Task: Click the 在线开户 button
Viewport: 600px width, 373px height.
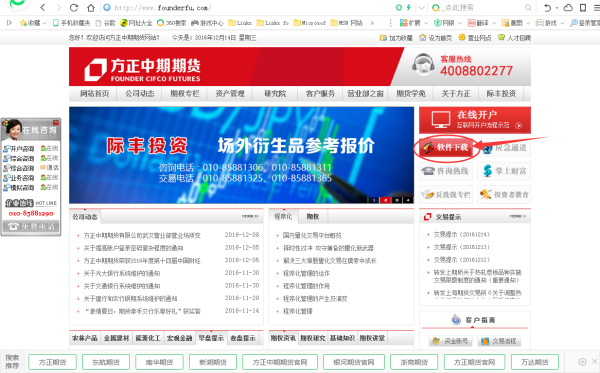Action: click(475, 119)
